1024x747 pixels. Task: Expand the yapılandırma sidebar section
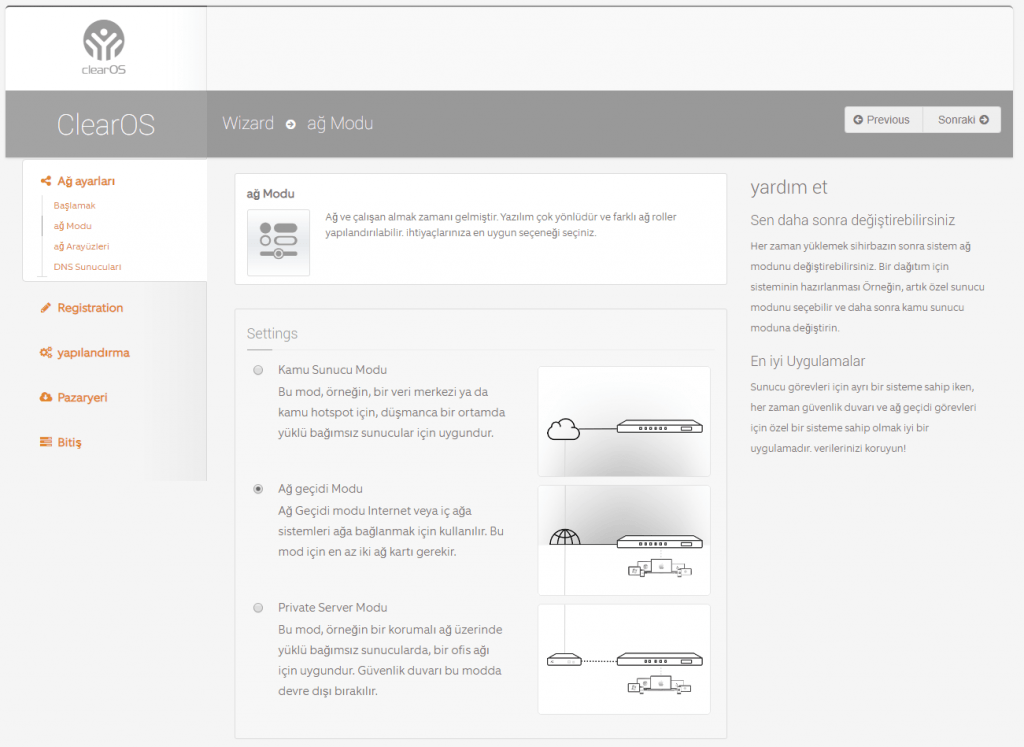click(93, 353)
